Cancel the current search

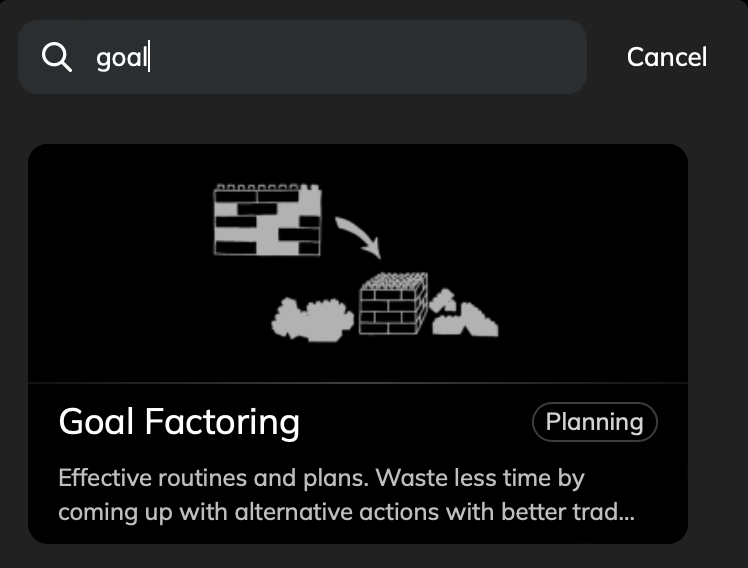tap(666, 57)
